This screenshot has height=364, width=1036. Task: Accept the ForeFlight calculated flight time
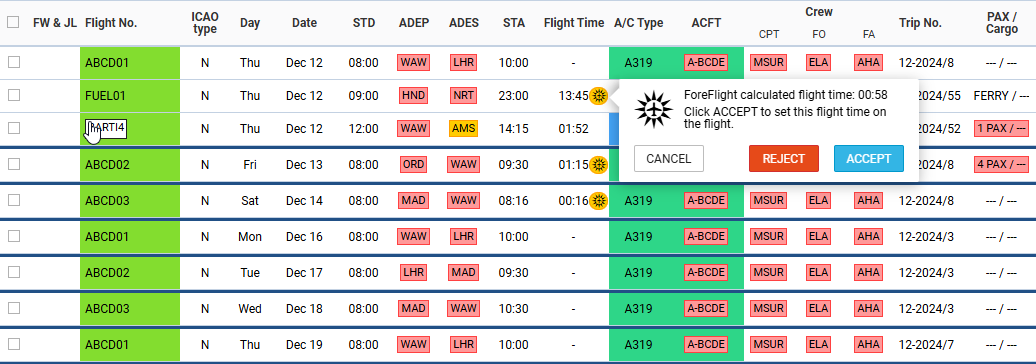coord(869,159)
